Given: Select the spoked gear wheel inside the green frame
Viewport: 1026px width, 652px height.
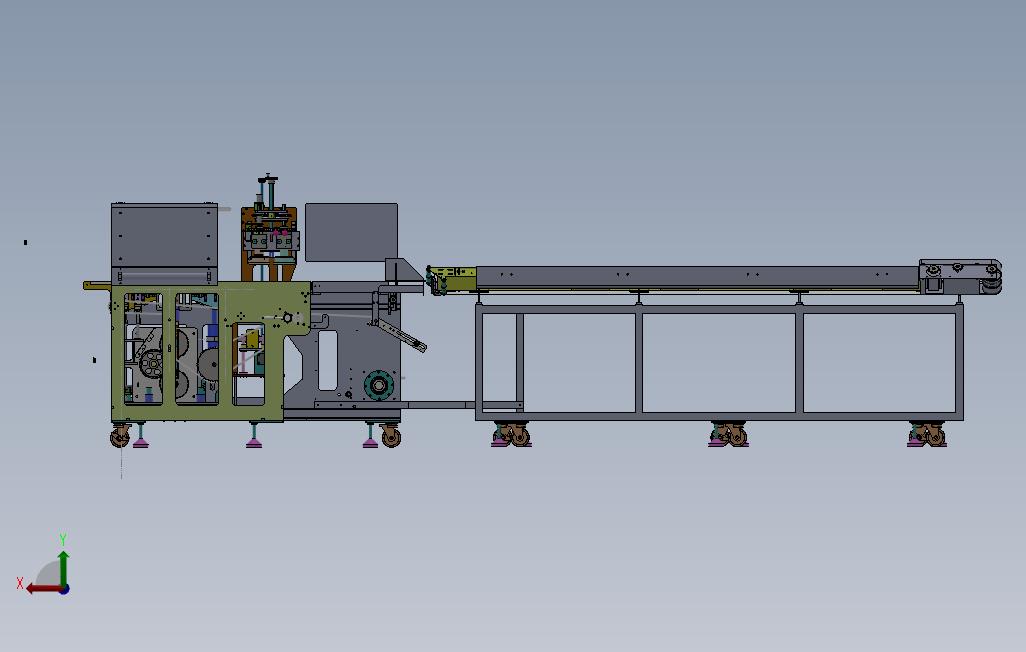Looking at the screenshot, I should (152, 363).
